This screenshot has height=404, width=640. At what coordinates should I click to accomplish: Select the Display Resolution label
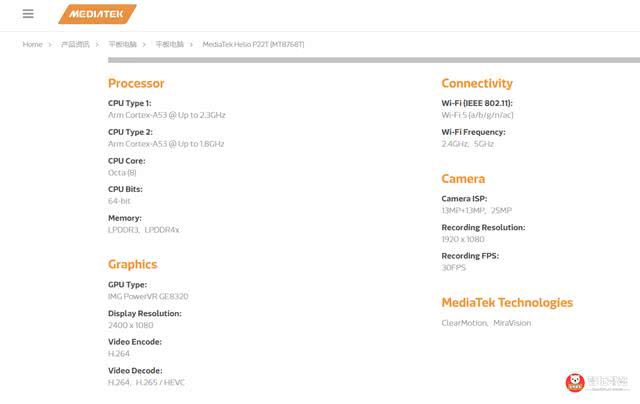coord(145,313)
